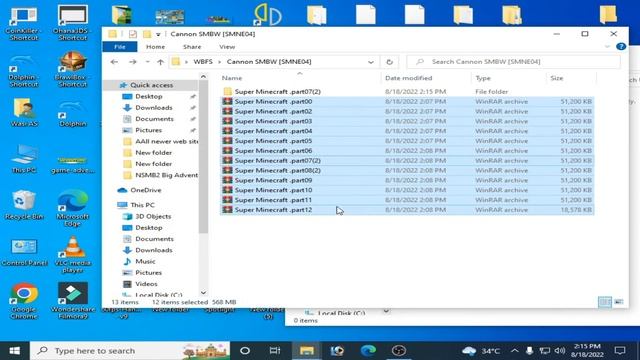This screenshot has width=640, height=360.
Task: Open the NSMB2 Big Advent folder shortcut
Action: pyautogui.click(x=166, y=175)
